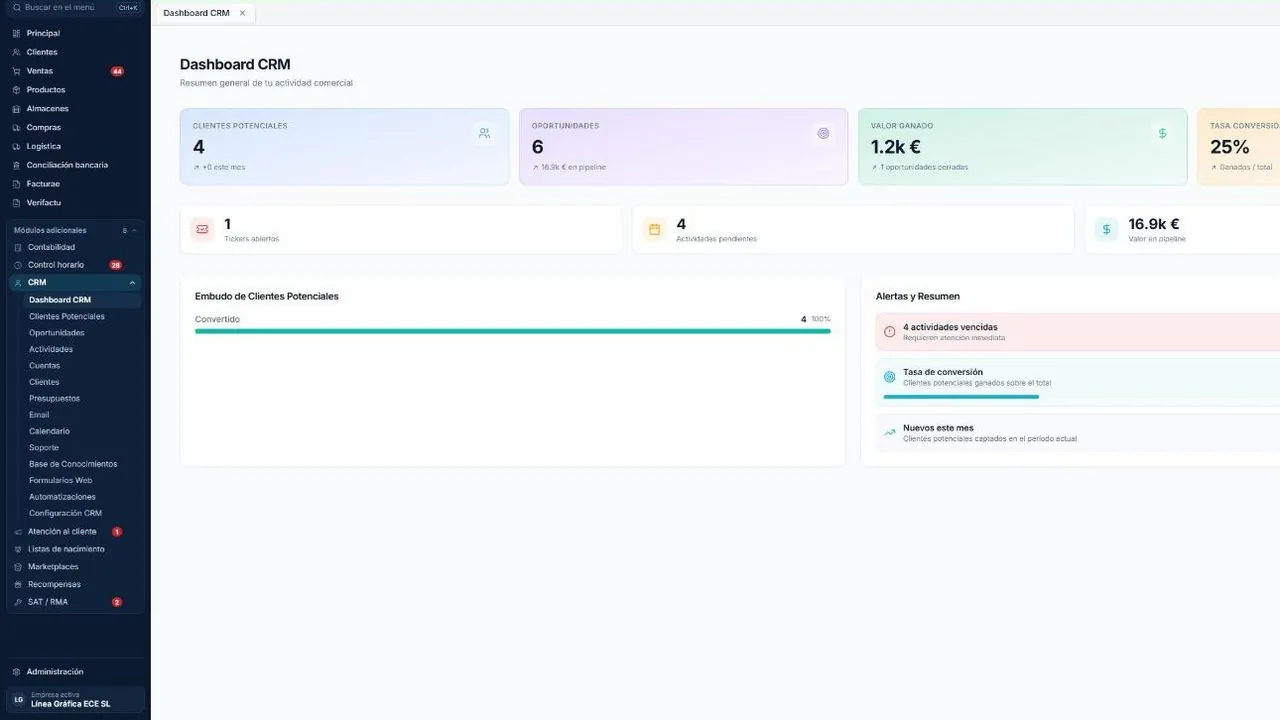1280x720 pixels.
Task: Close the Dashboard CRM tab
Action: 242,13
